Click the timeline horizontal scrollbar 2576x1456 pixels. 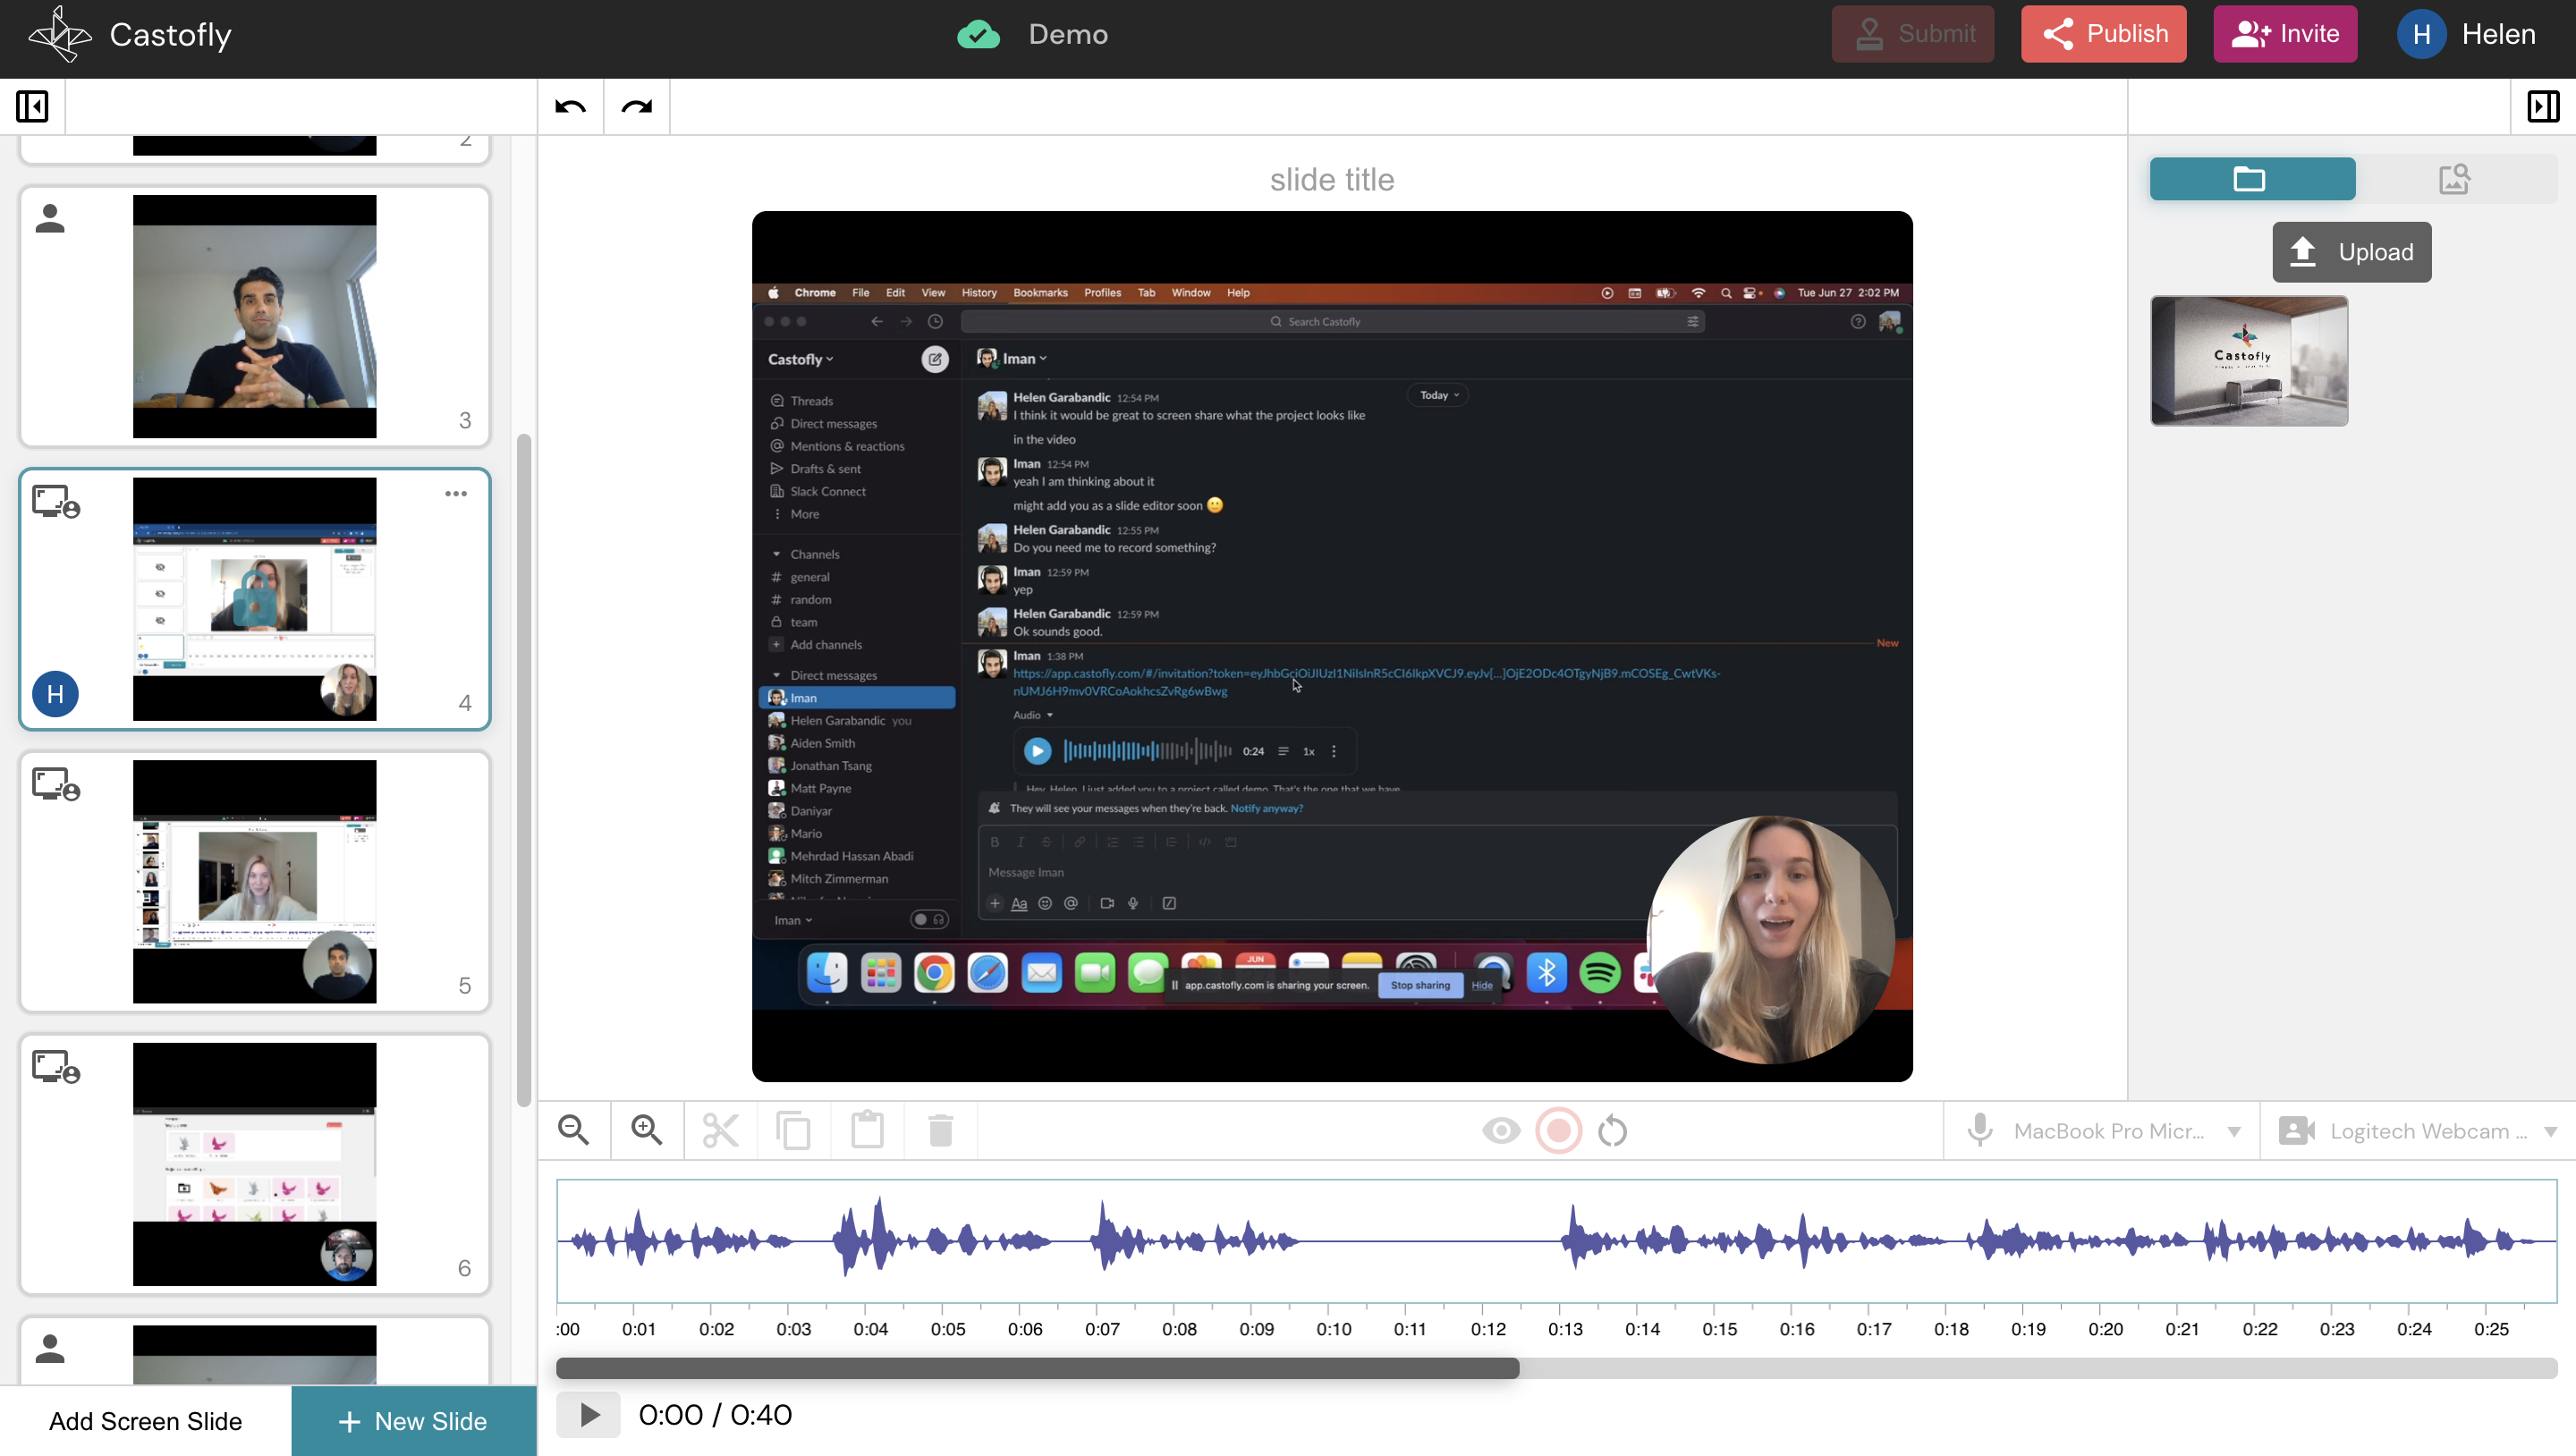(x=1037, y=1368)
